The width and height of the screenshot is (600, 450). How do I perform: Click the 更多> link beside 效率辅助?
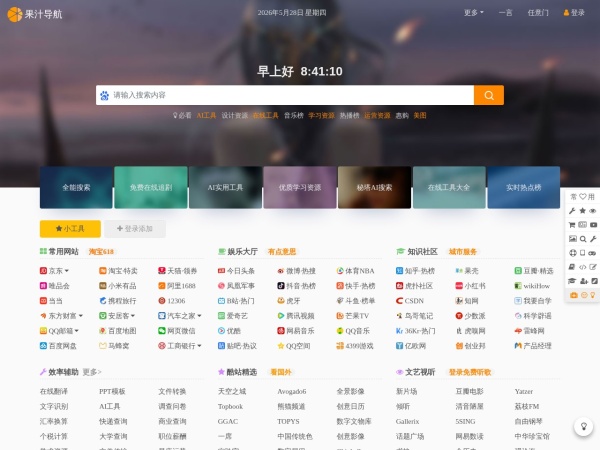pos(92,372)
